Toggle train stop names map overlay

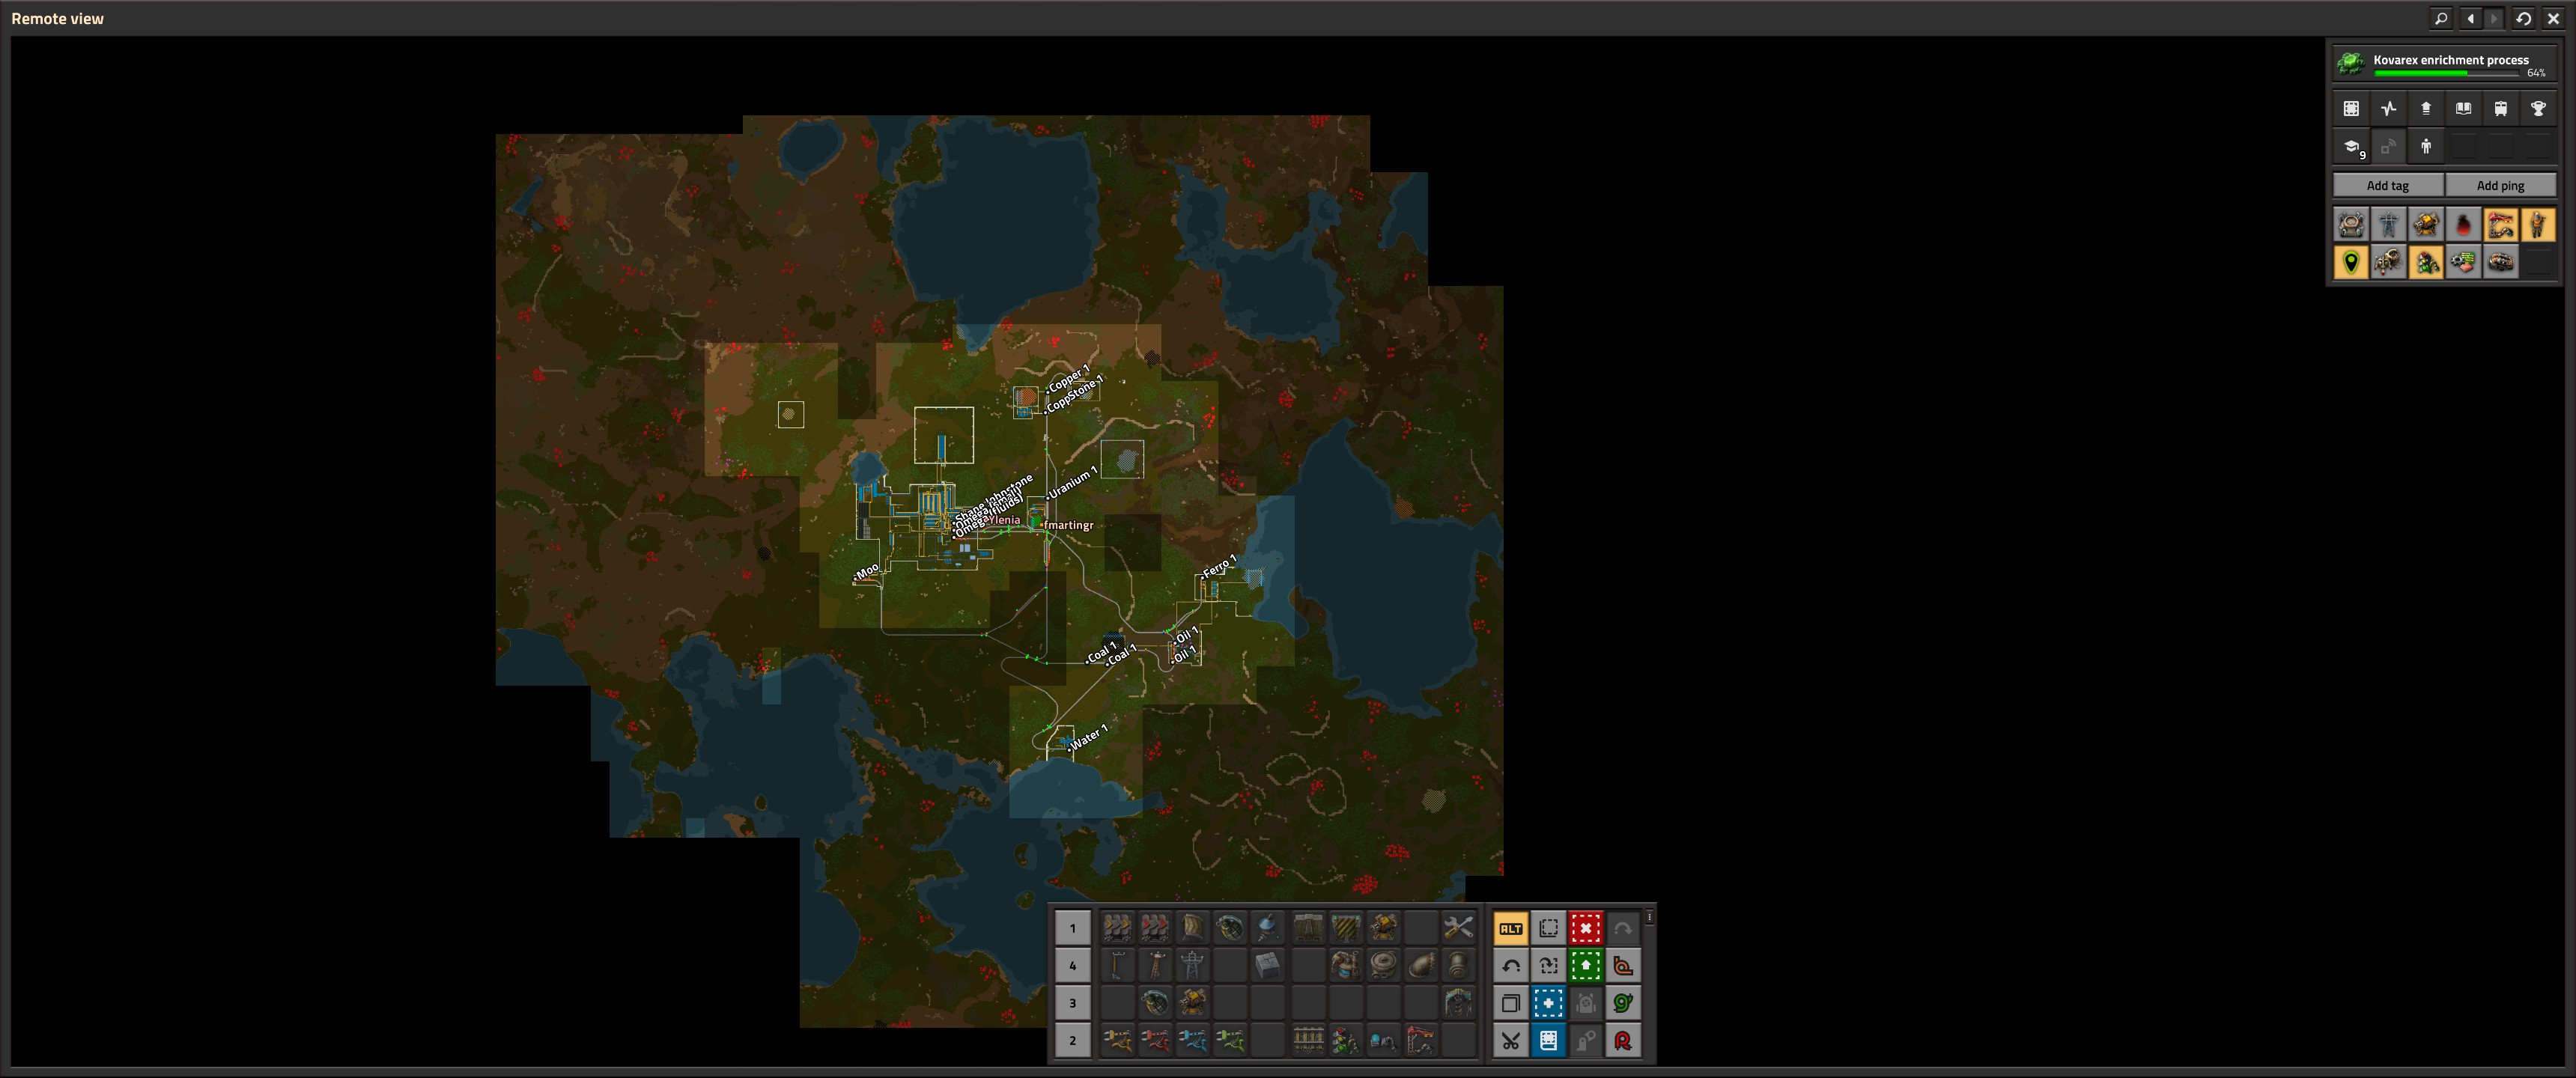pyautogui.click(x=2501, y=225)
